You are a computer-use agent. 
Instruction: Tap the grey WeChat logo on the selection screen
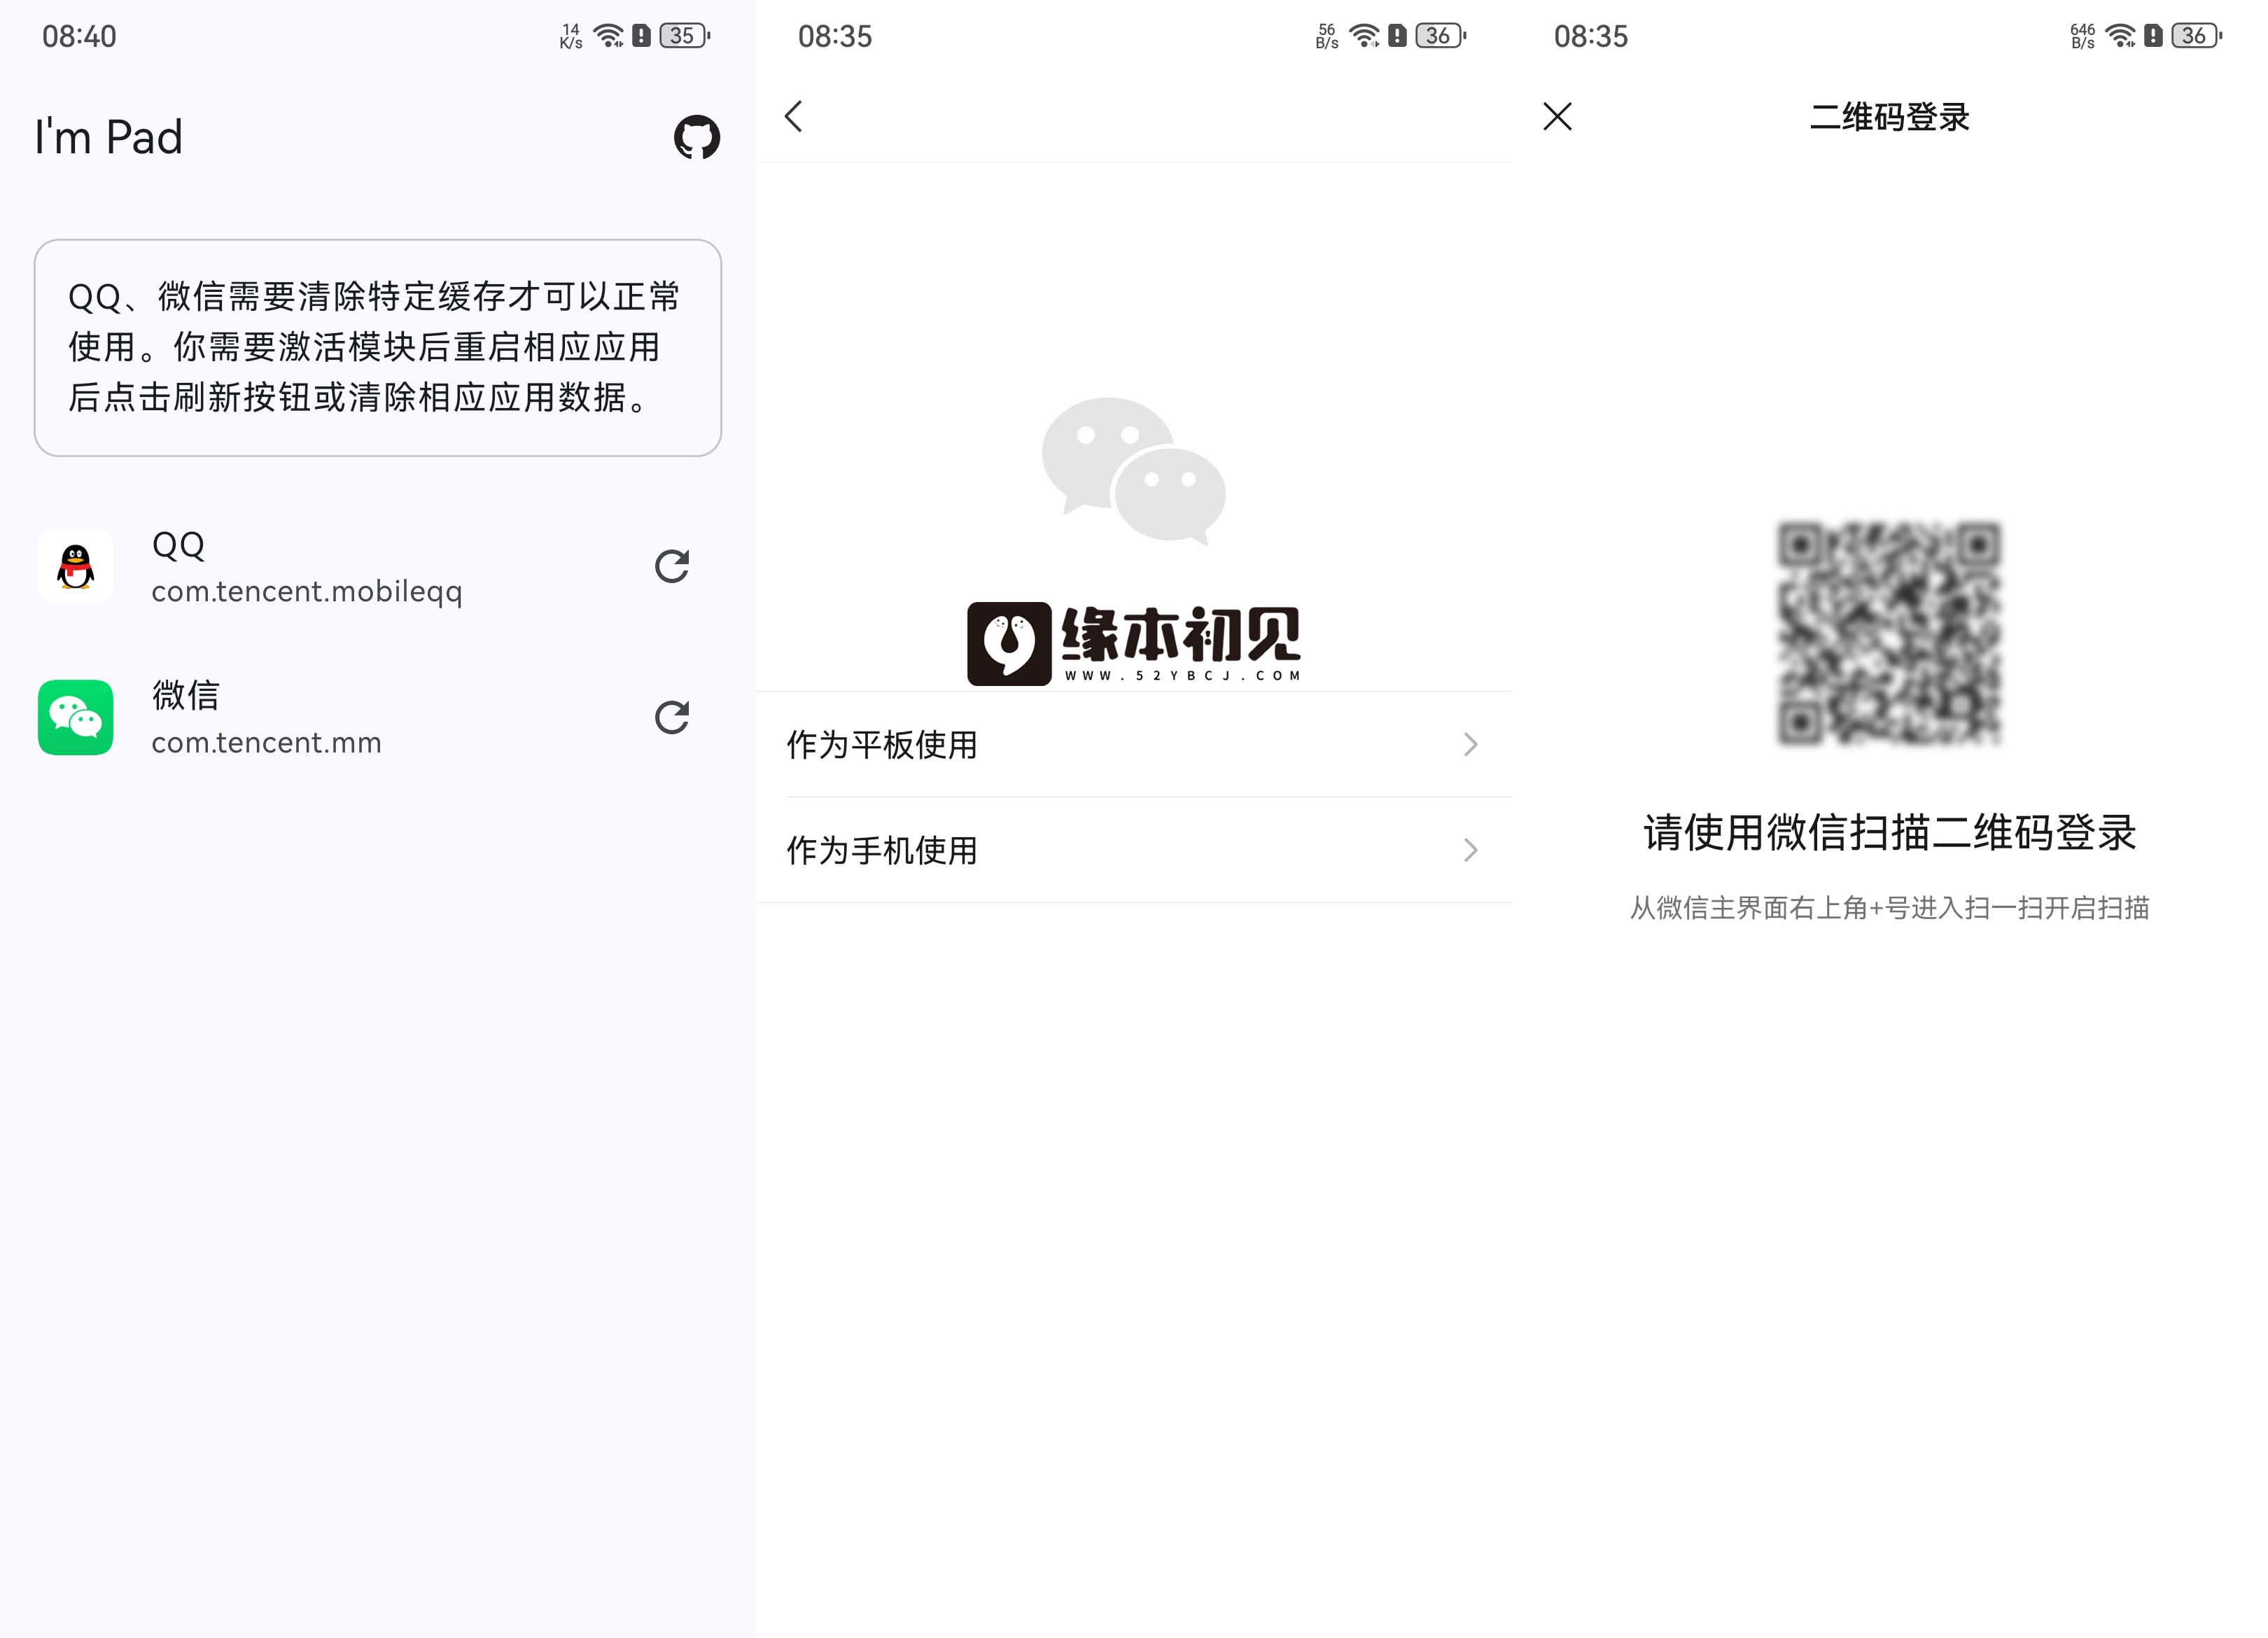1133,471
